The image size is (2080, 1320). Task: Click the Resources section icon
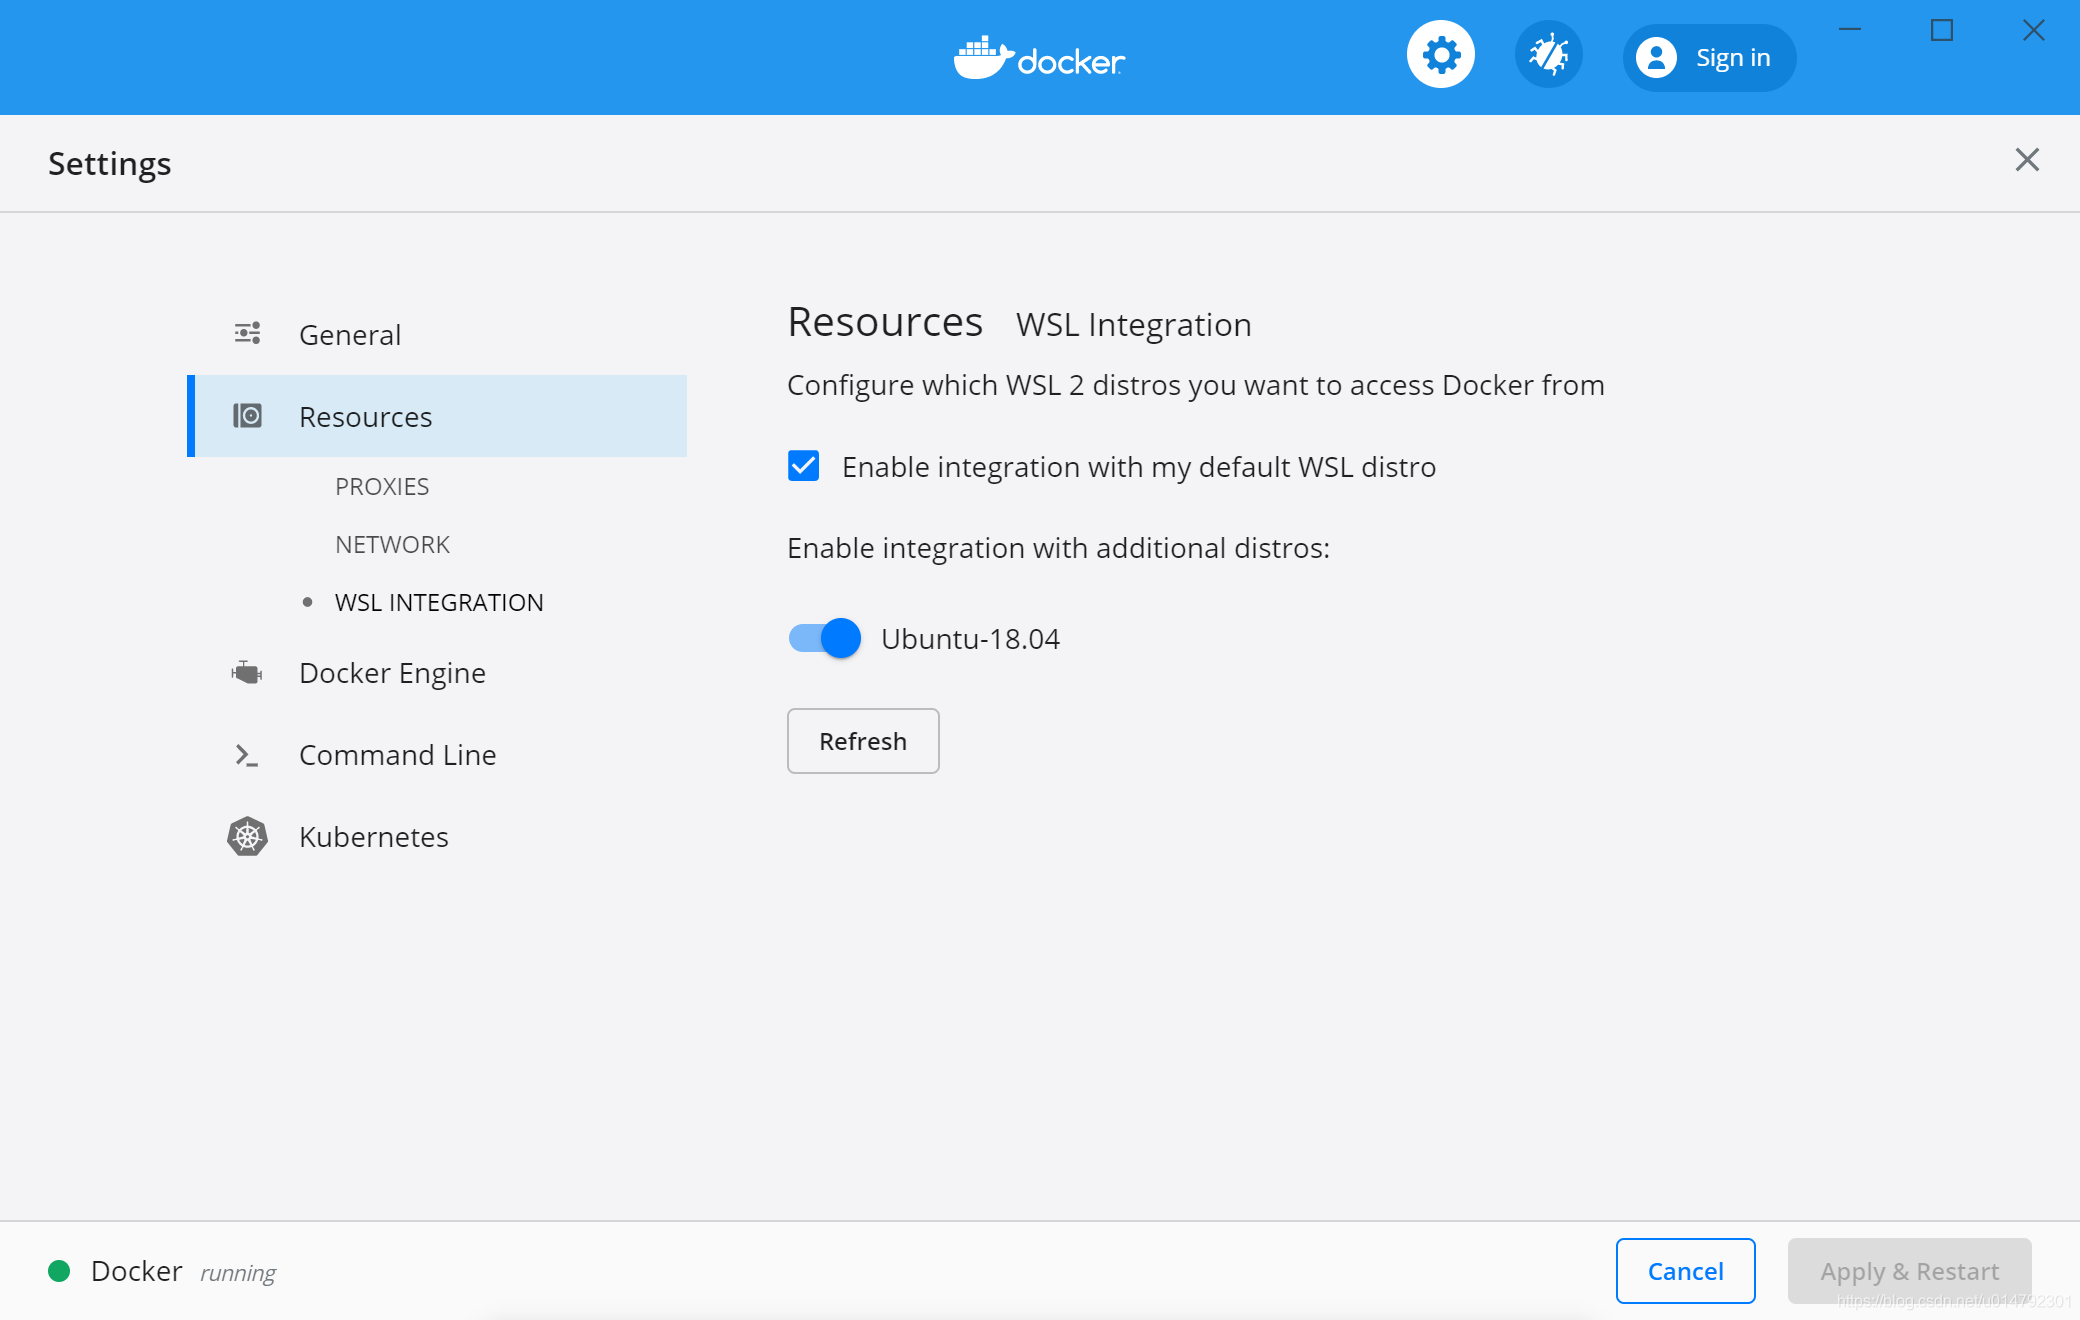[x=247, y=417]
